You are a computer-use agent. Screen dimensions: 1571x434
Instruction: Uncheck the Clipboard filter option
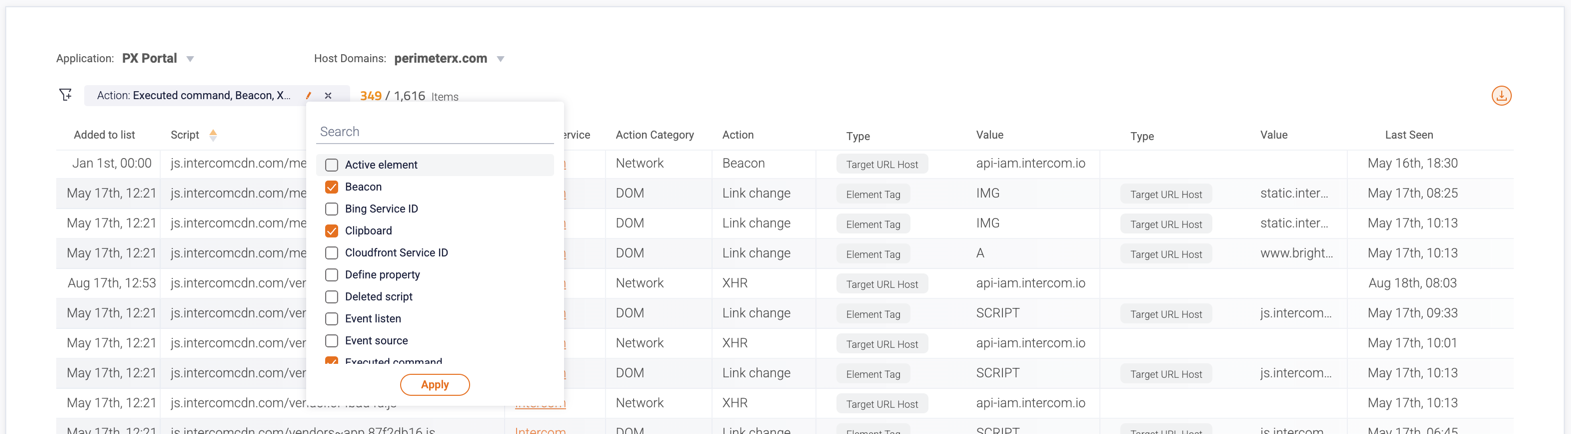tap(332, 231)
